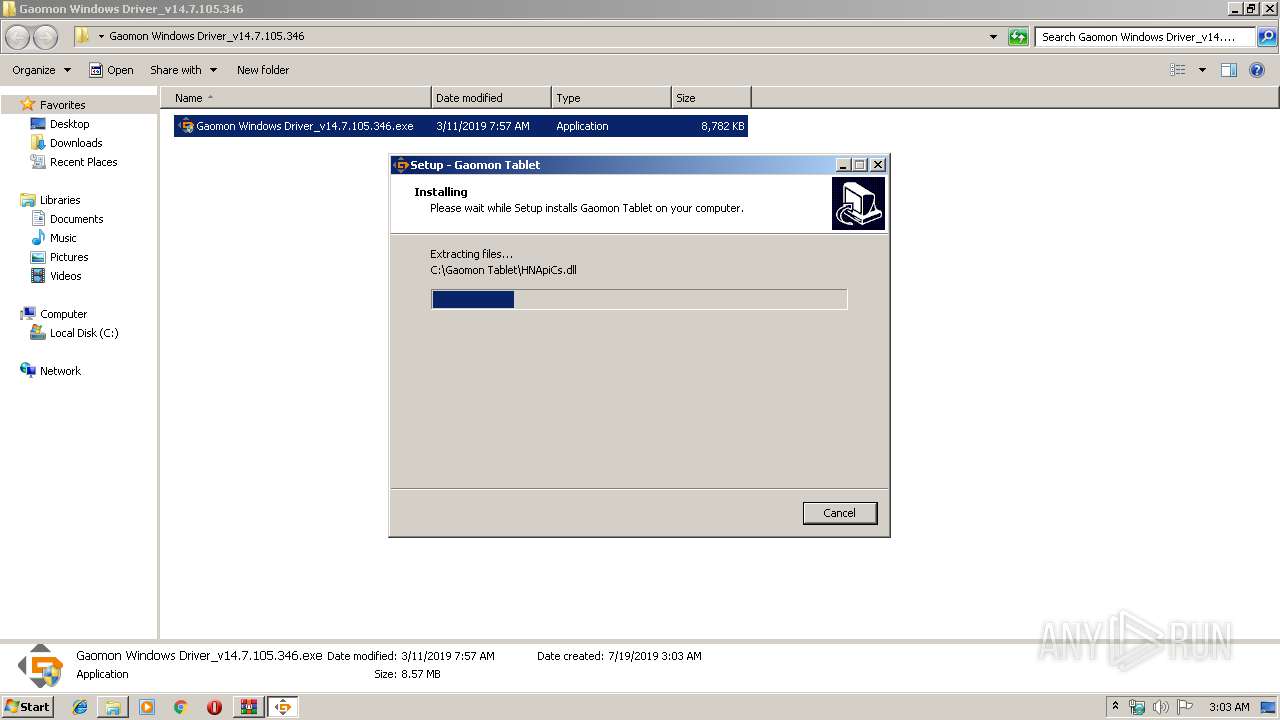Open Music library
This screenshot has height=720, width=1280.
coord(63,238)
